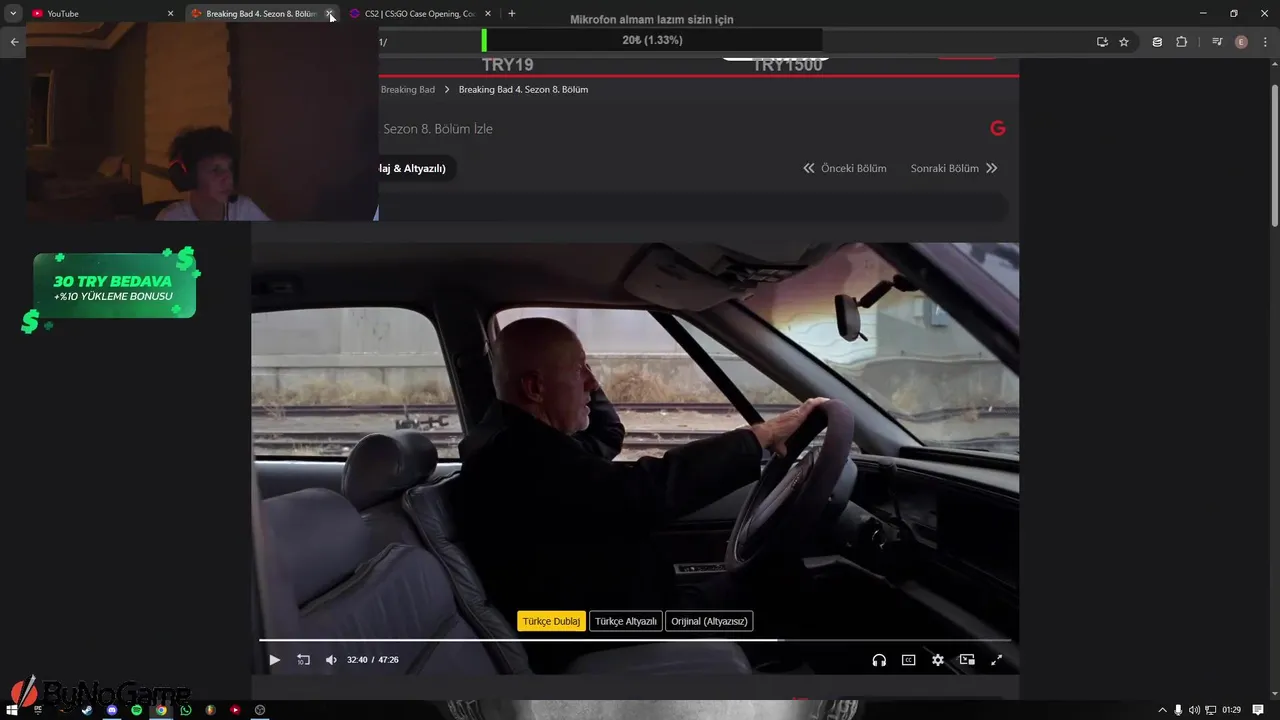This screenshot has width=1280, height=720.
Task: Open the Chrome extensions puzzle menu
Action: pos(1182,42)
